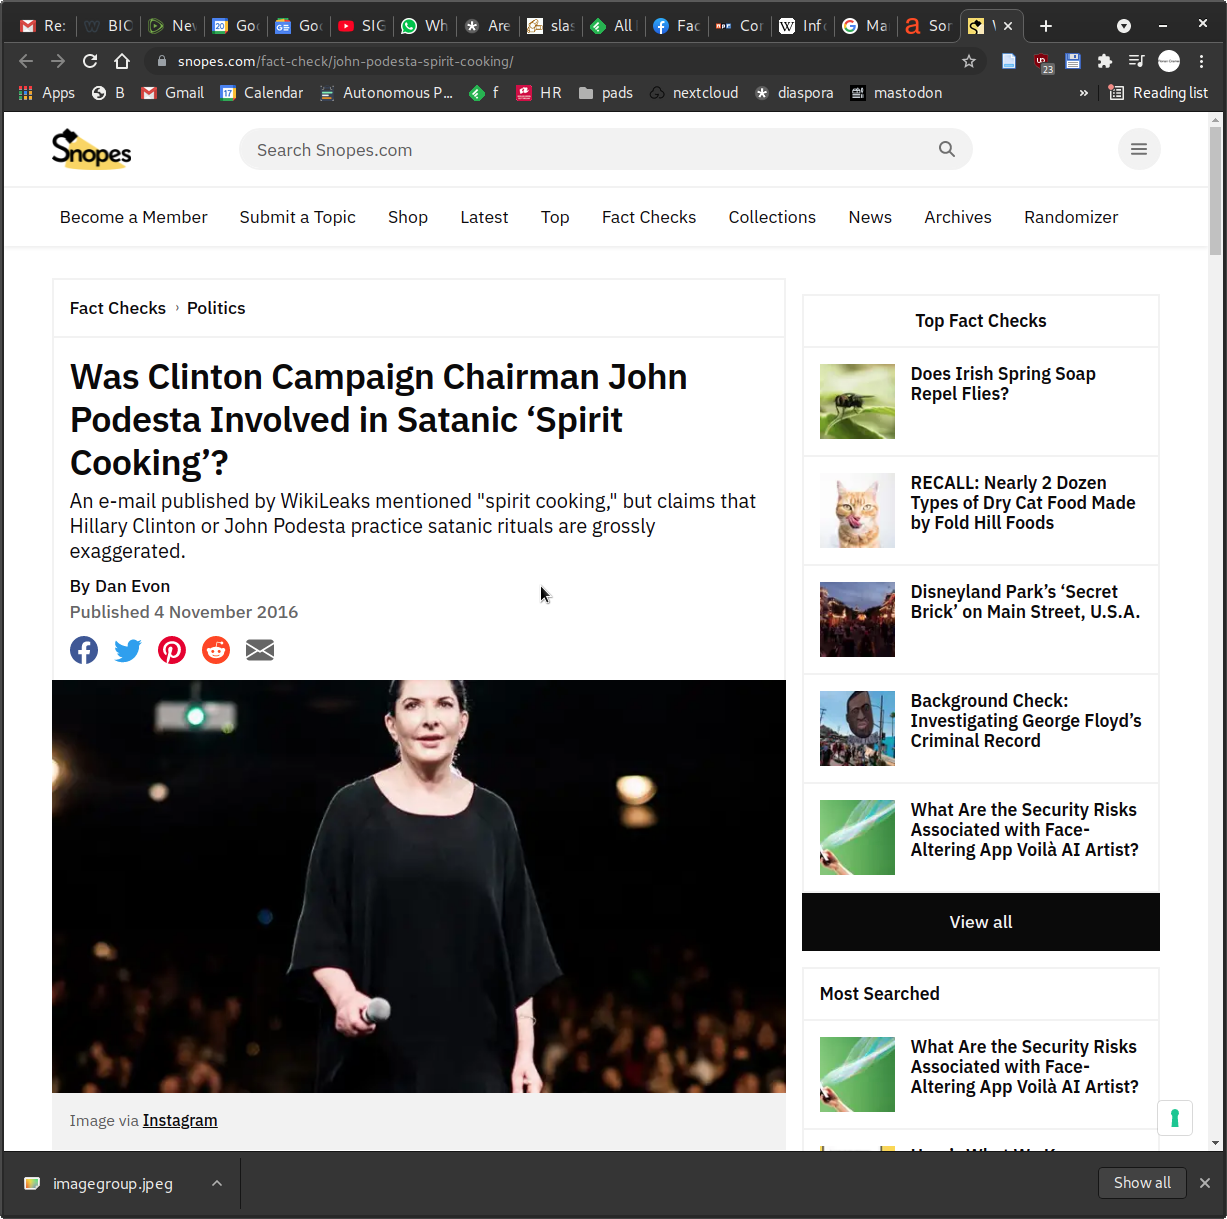The image size is (1227, 1219).
Task: Open the Fact Checks nav item
Action: click(648, 217)
